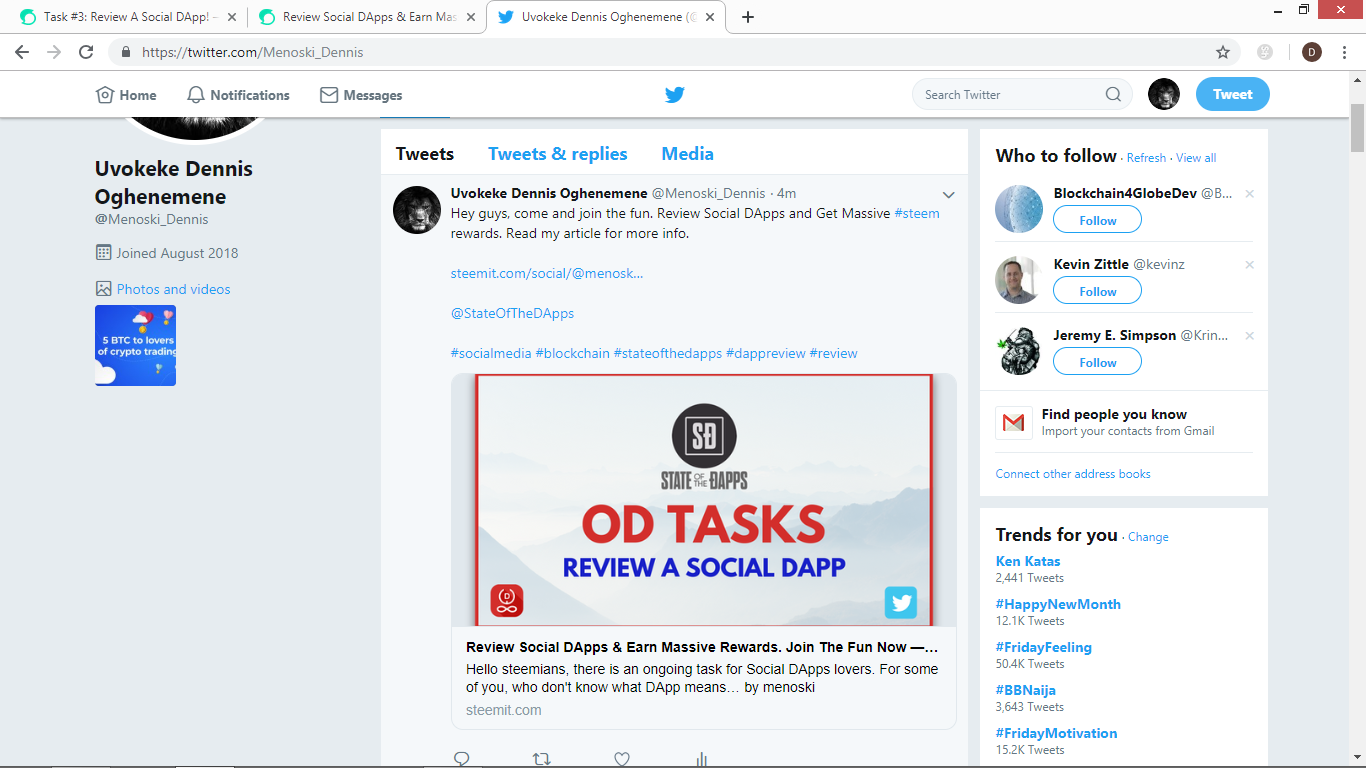This screenshot has height=768, width=1366.
Task: Like the tweet via heart icon
Action: pos(622,759)
